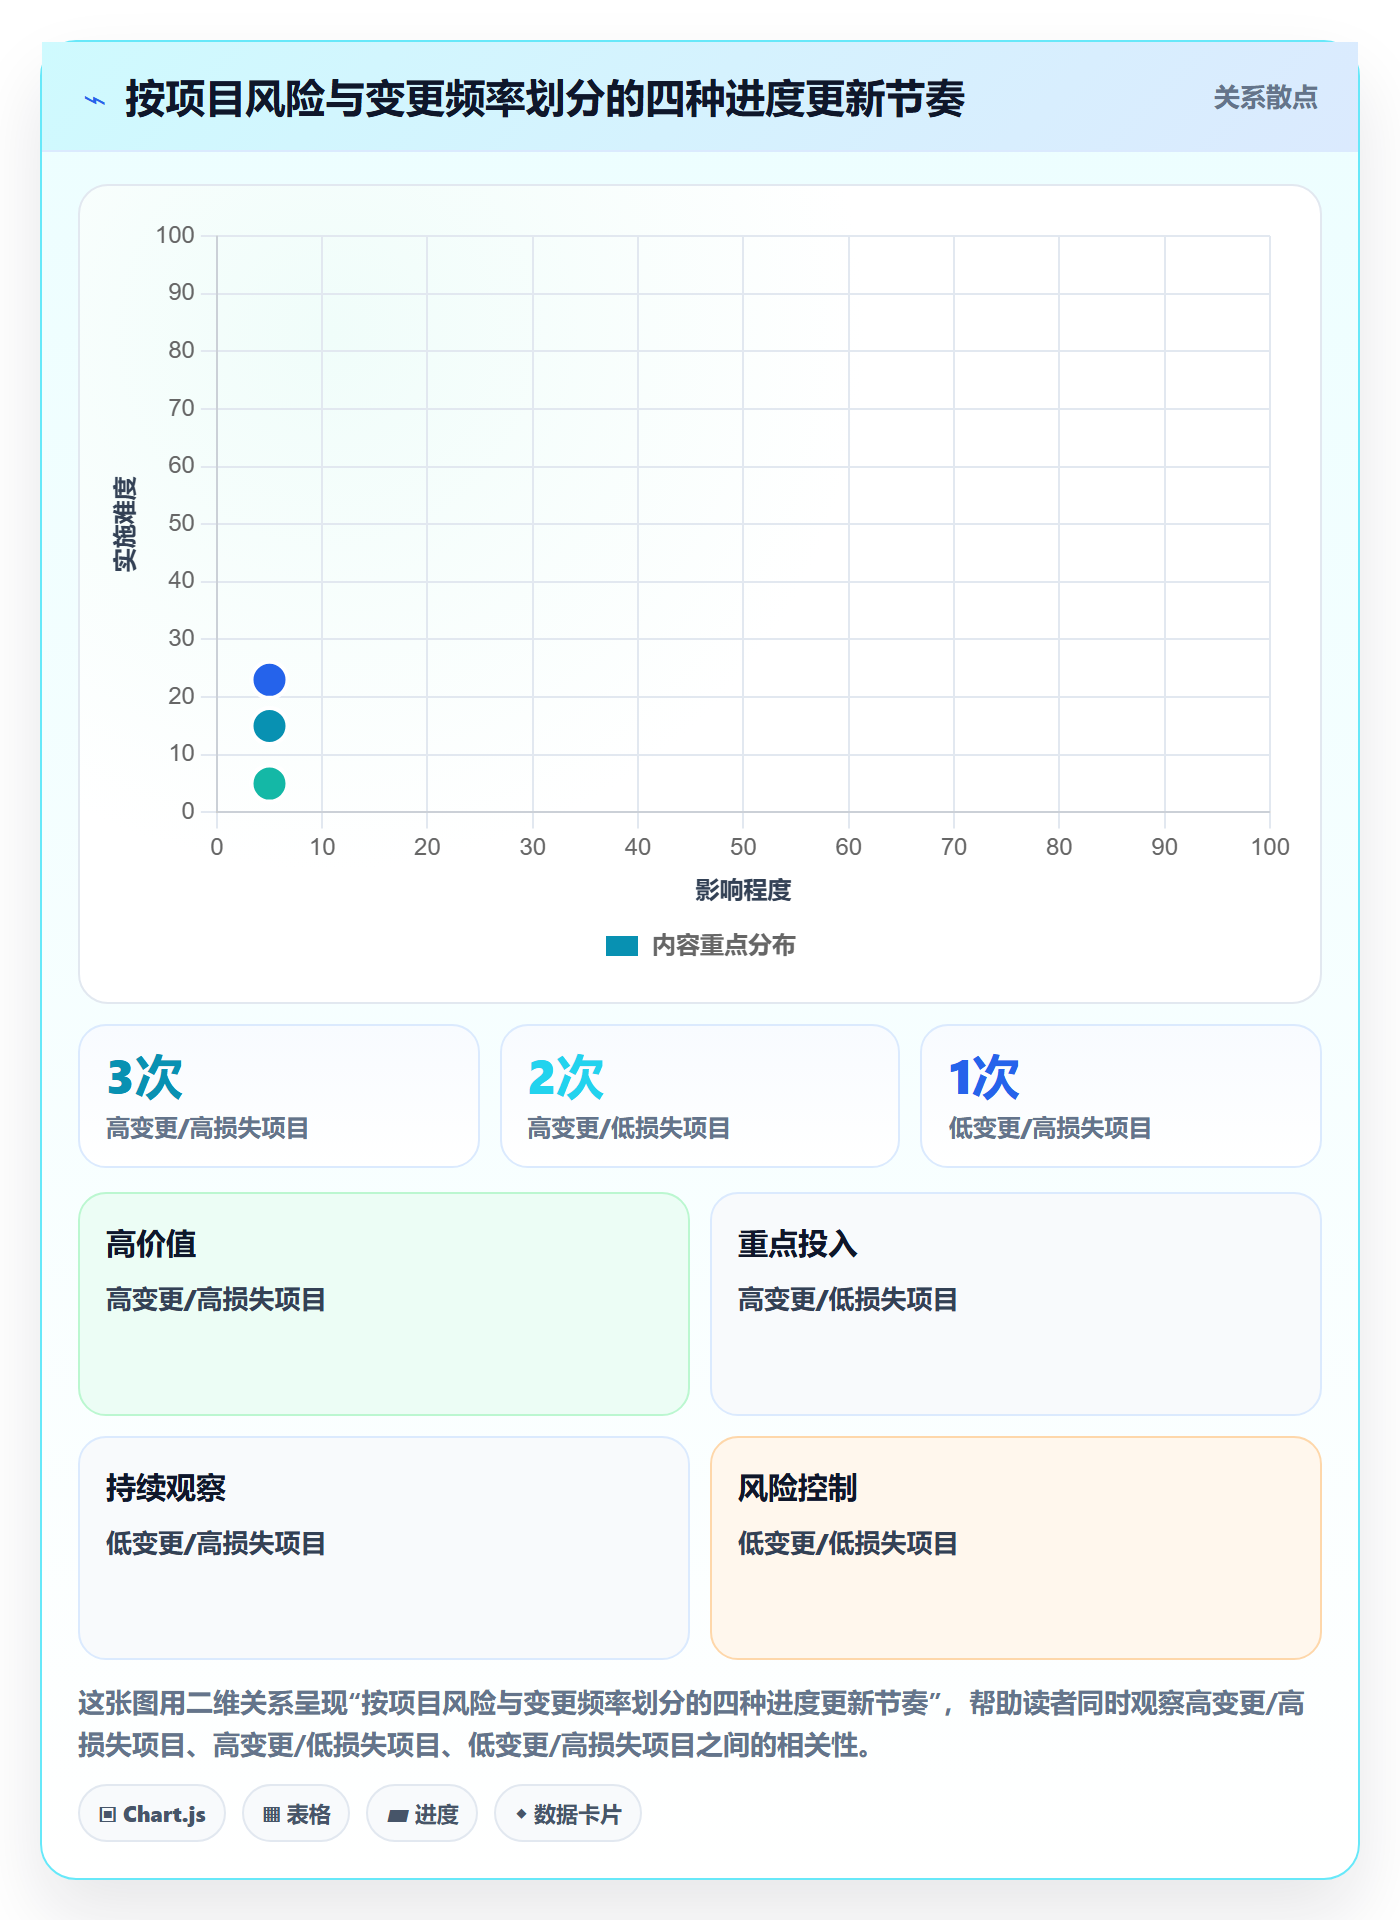Open the 高价值 quadrant card heading
The width and height of the screenshot is (1400, 1920).
coord(151,1244)
